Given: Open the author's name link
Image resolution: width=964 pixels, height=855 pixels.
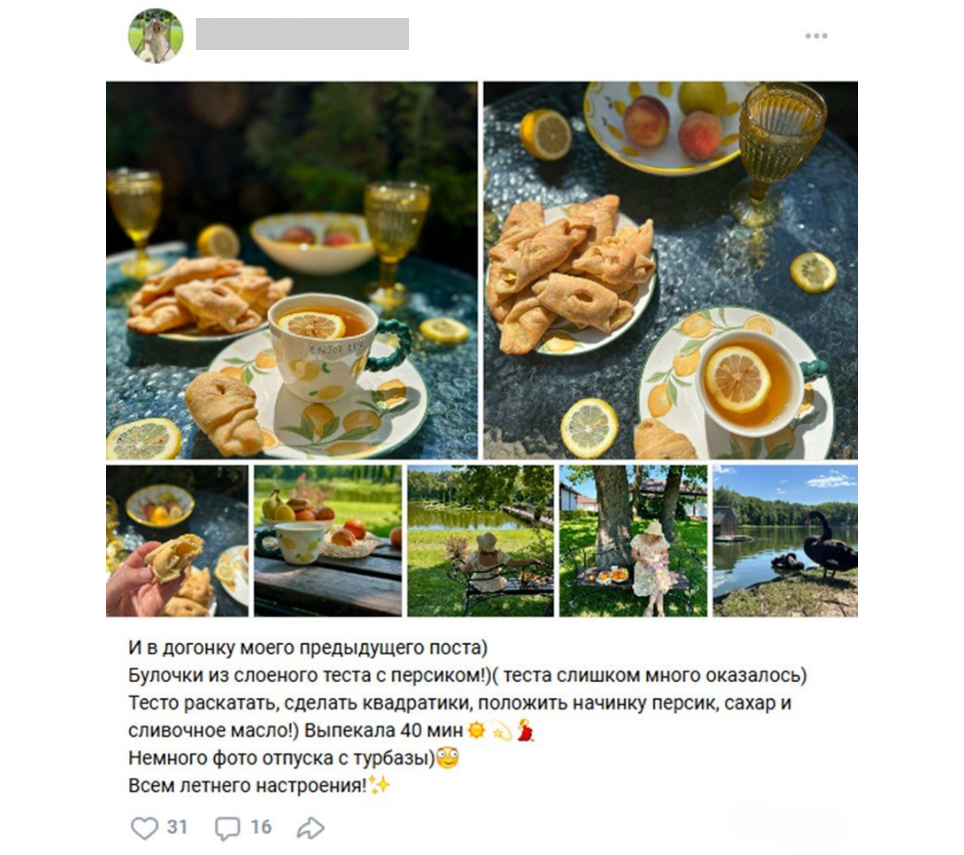Looking at the screenshot, I should pos(302,34).
